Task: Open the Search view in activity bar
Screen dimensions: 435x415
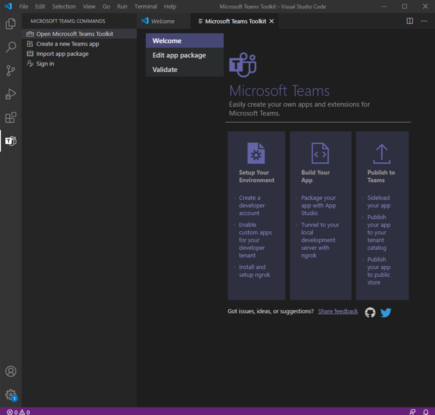Action: tap(11, 47)
